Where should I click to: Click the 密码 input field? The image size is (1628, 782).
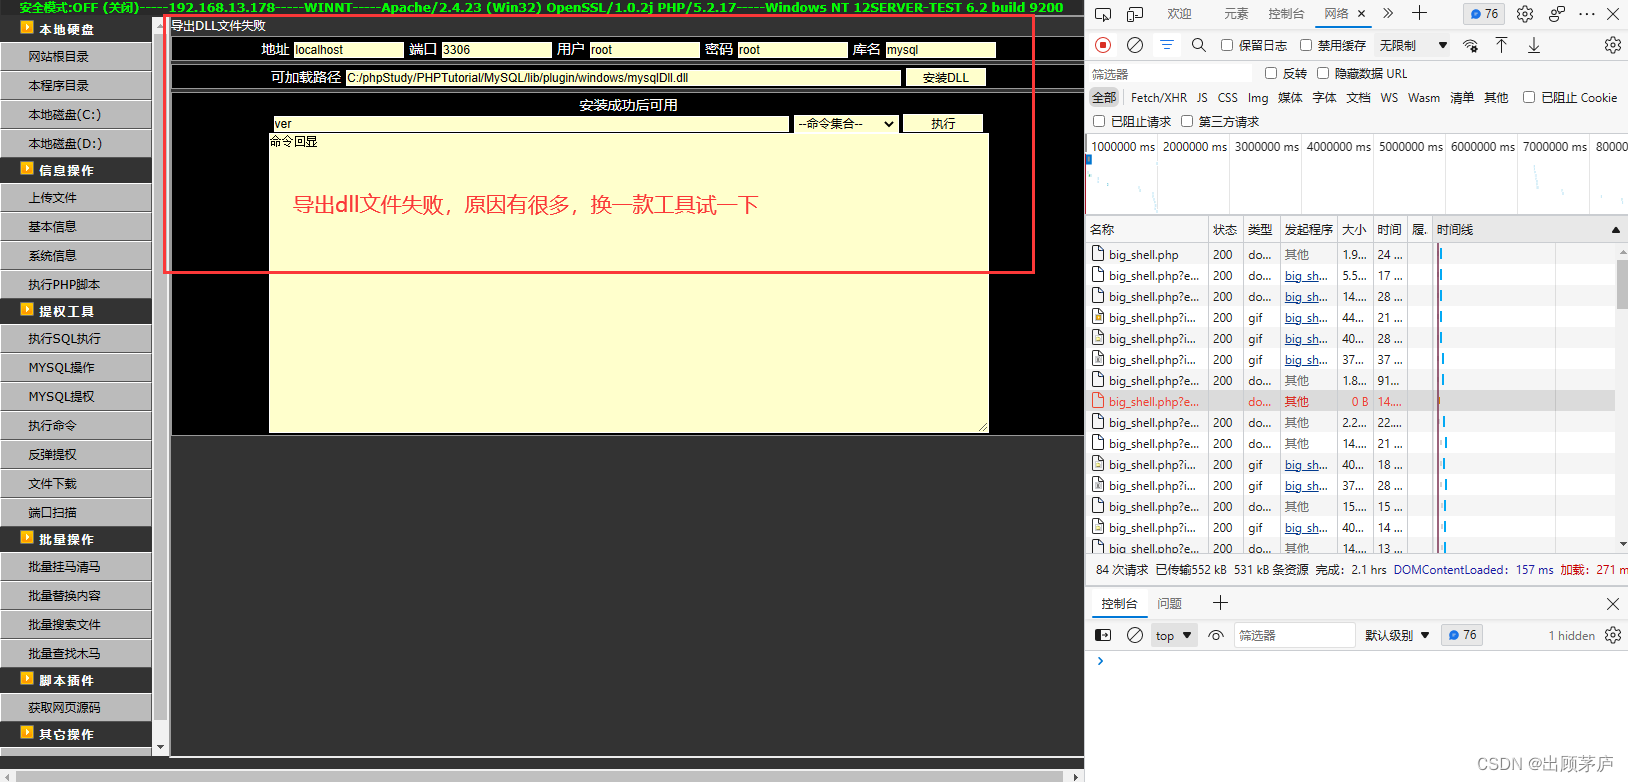point(792,49)
